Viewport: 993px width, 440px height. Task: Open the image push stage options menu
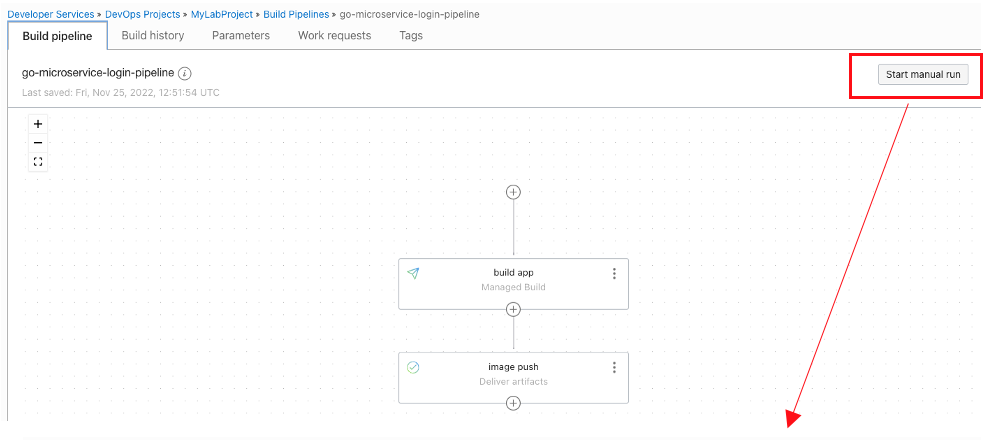pos(614,367)
